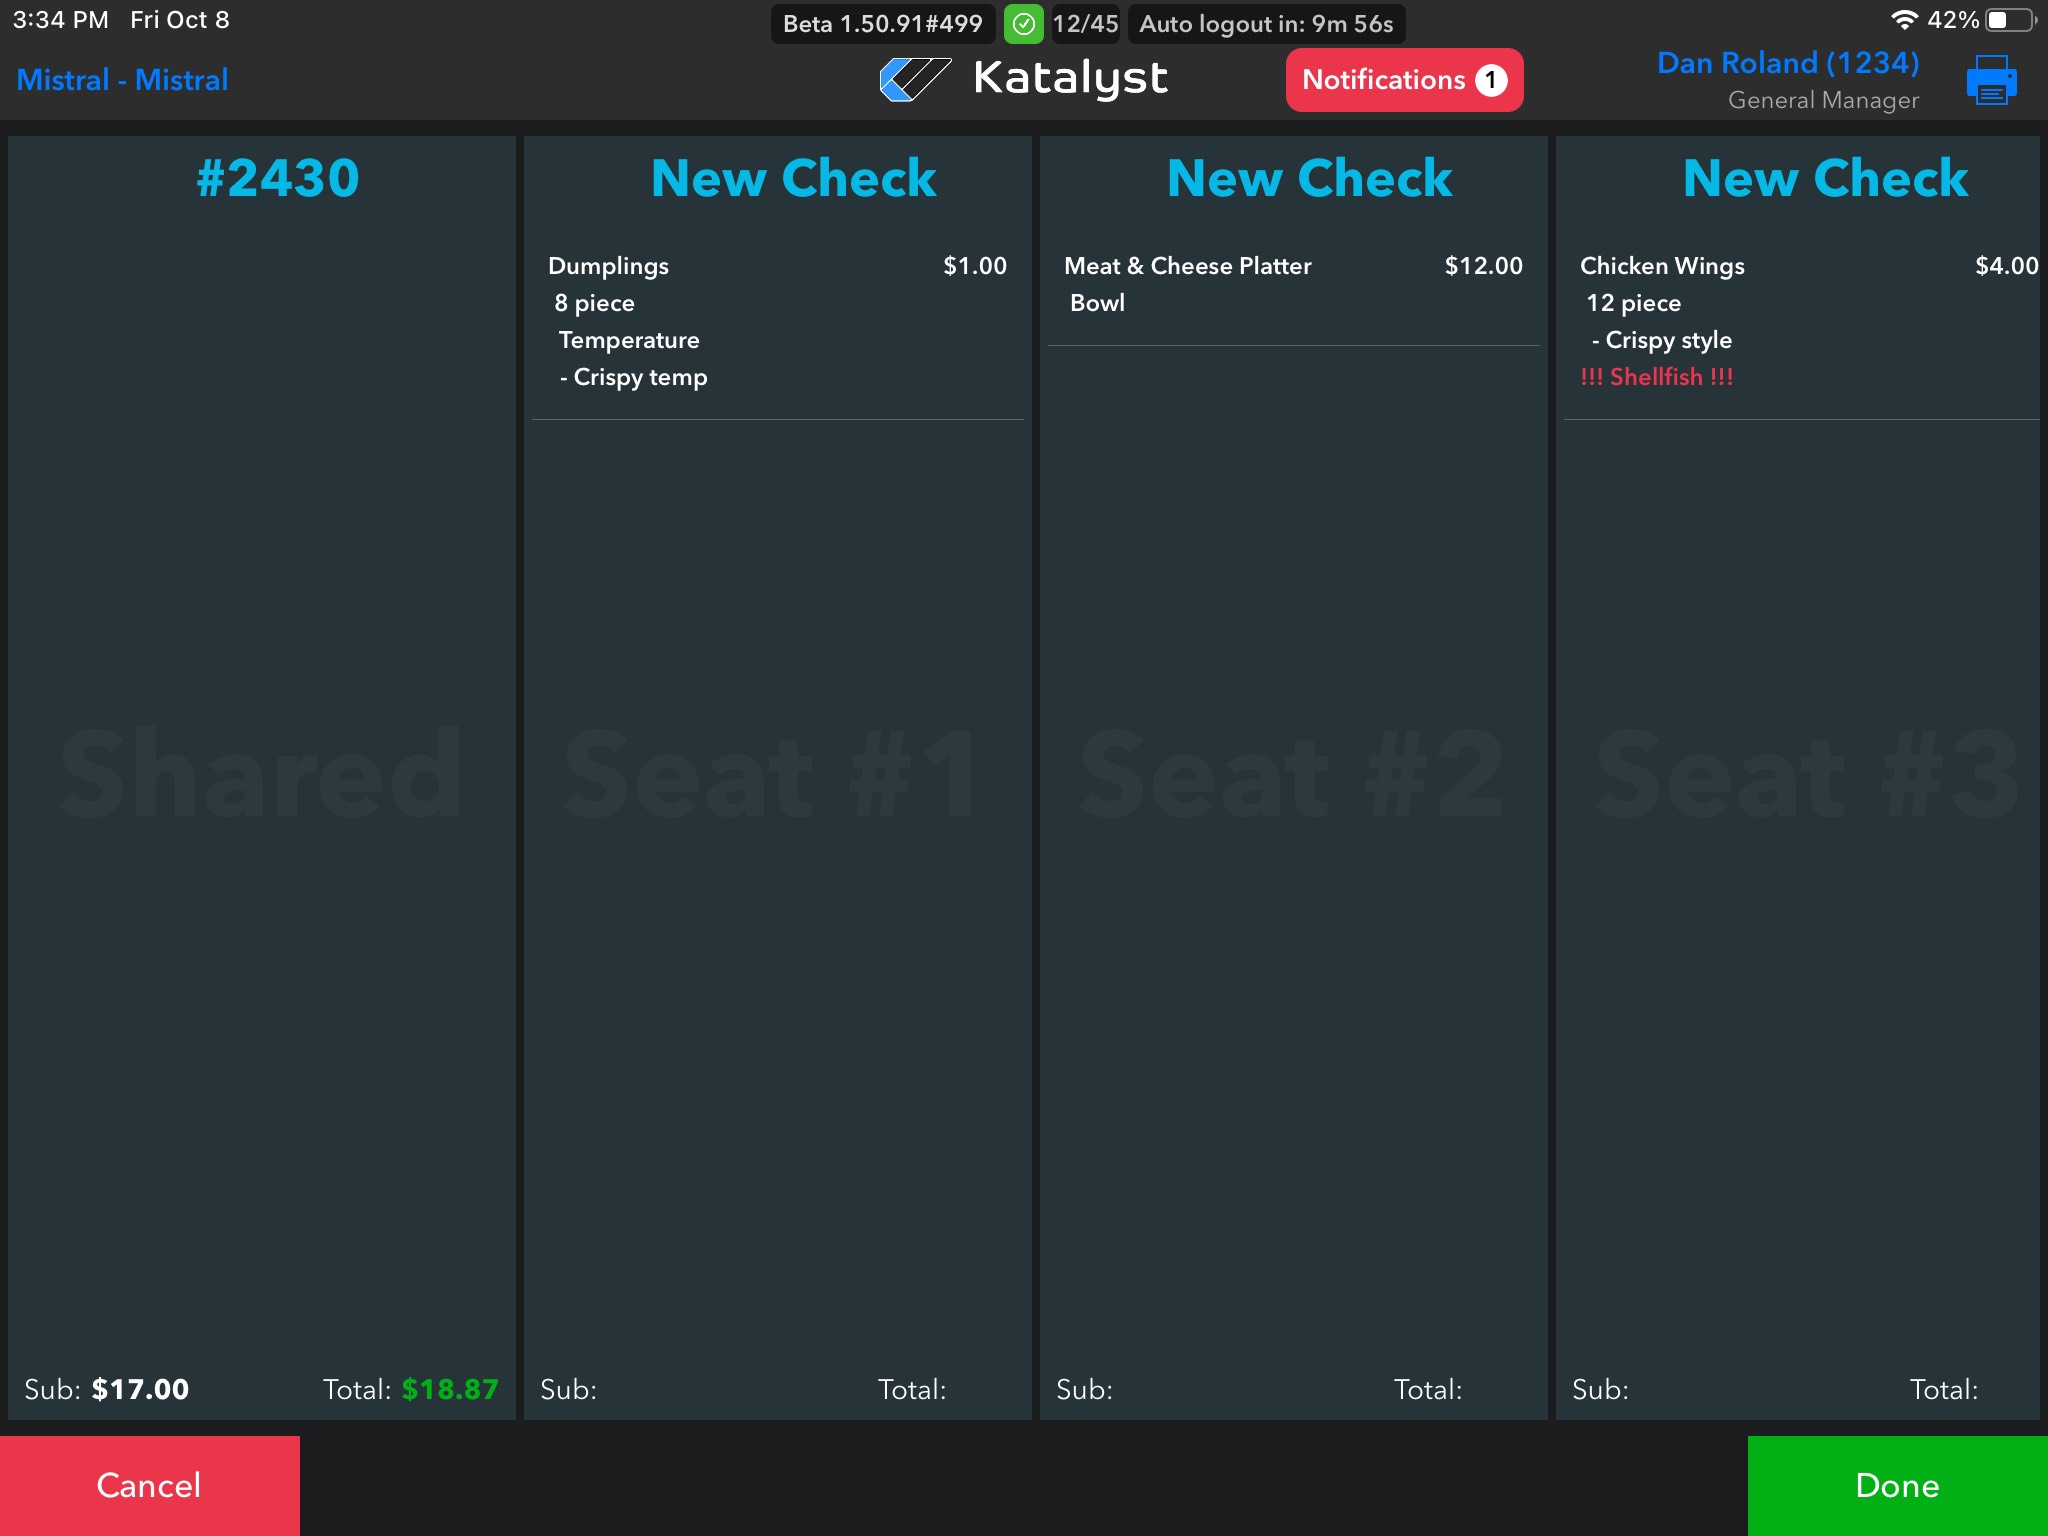
Task: Tap the Auto logout timer label
Action: [x=1265, y=24]
